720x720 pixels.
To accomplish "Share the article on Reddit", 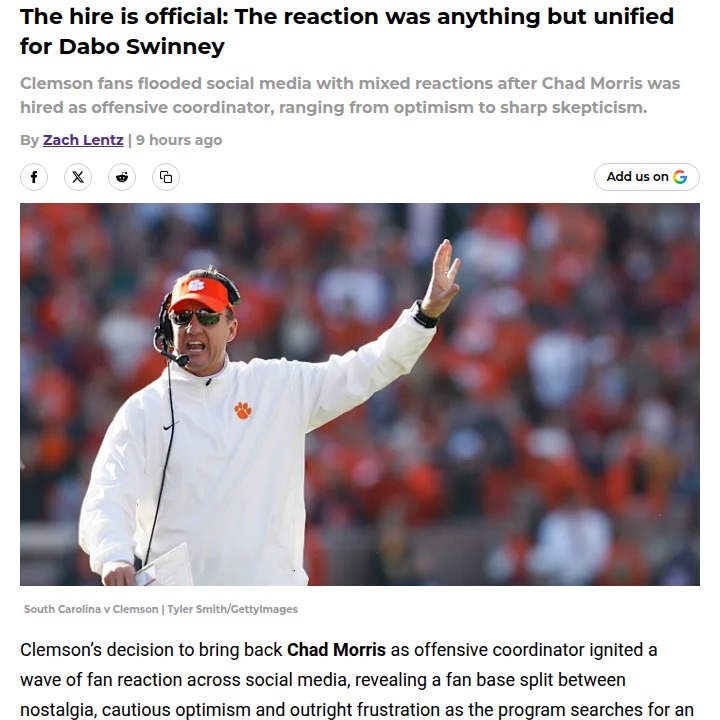I will click(122, 177).
